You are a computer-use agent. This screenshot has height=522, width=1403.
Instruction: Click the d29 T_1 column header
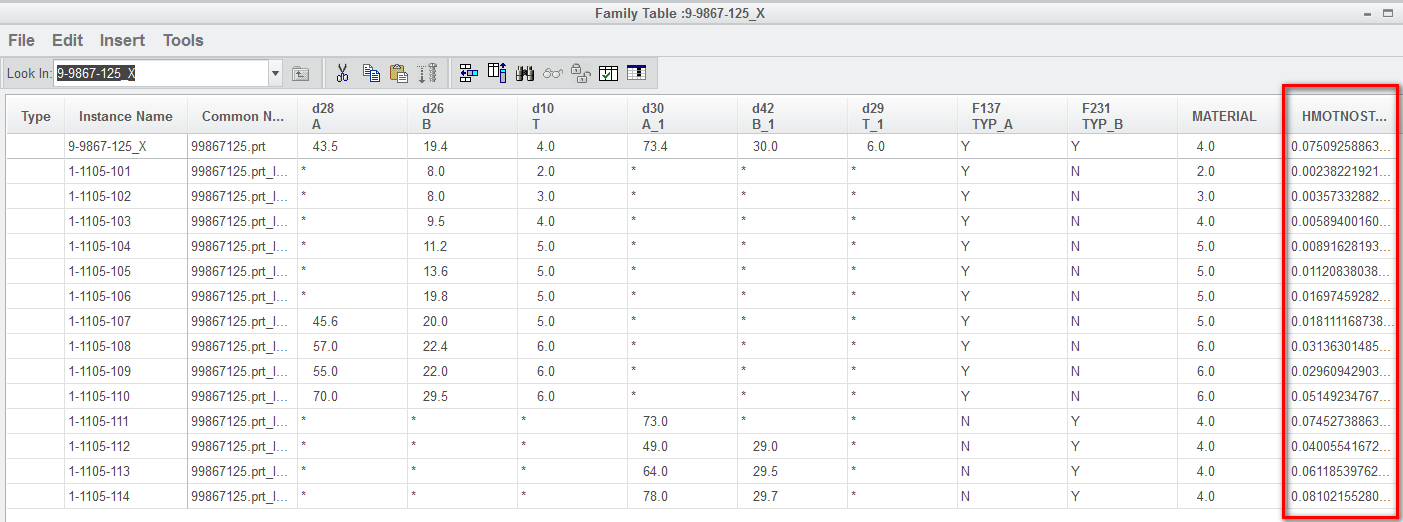(x=902, y=116)
